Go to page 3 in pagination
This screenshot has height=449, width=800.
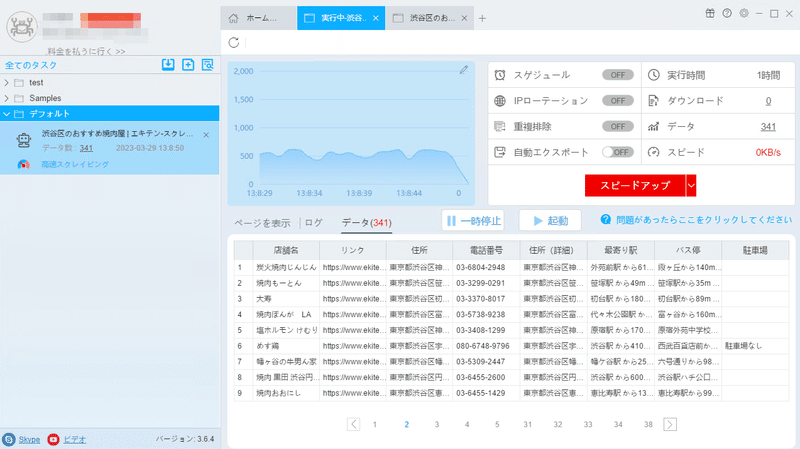click(x=437, y=424)
